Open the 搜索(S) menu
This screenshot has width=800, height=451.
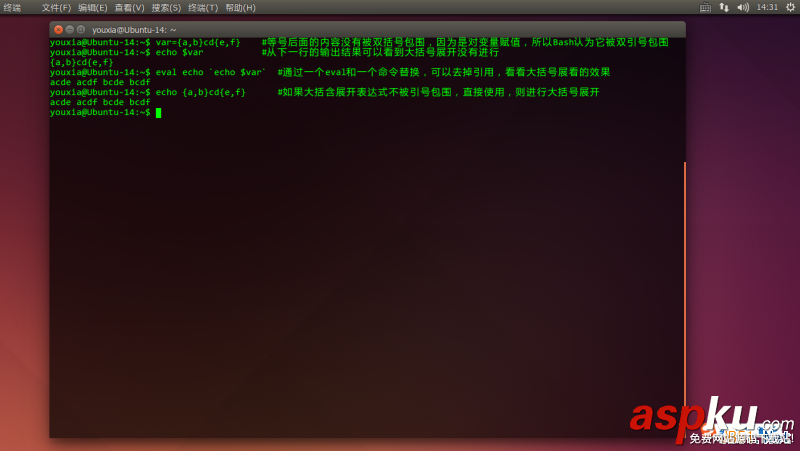(x=166, y=8)
